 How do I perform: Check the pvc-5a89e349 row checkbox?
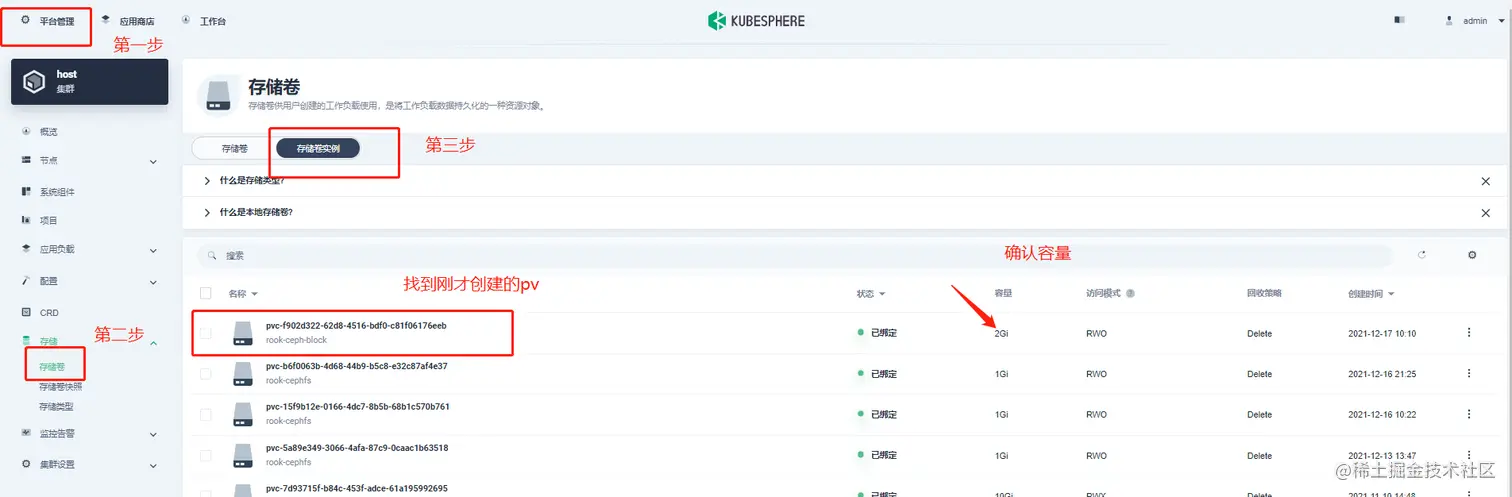pos(206,455)
